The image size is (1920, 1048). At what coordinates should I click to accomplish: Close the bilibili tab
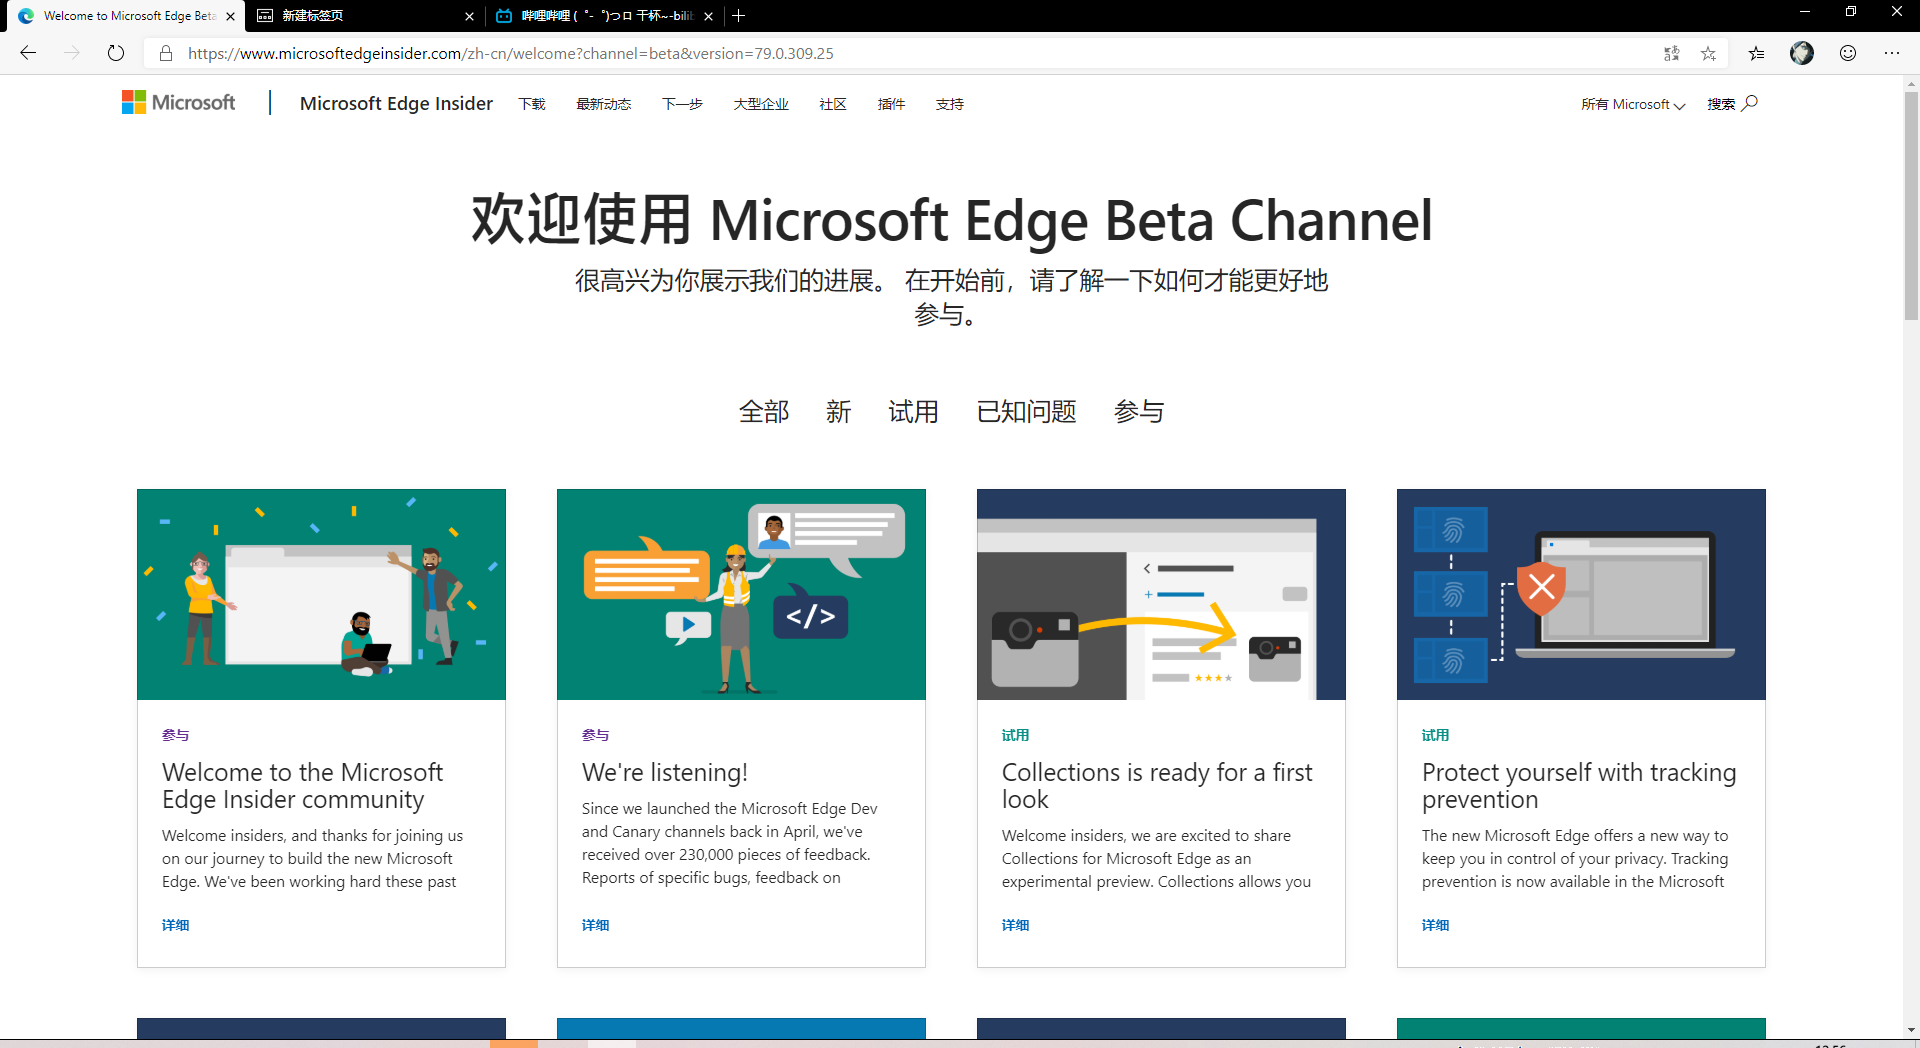pos(708,16)
